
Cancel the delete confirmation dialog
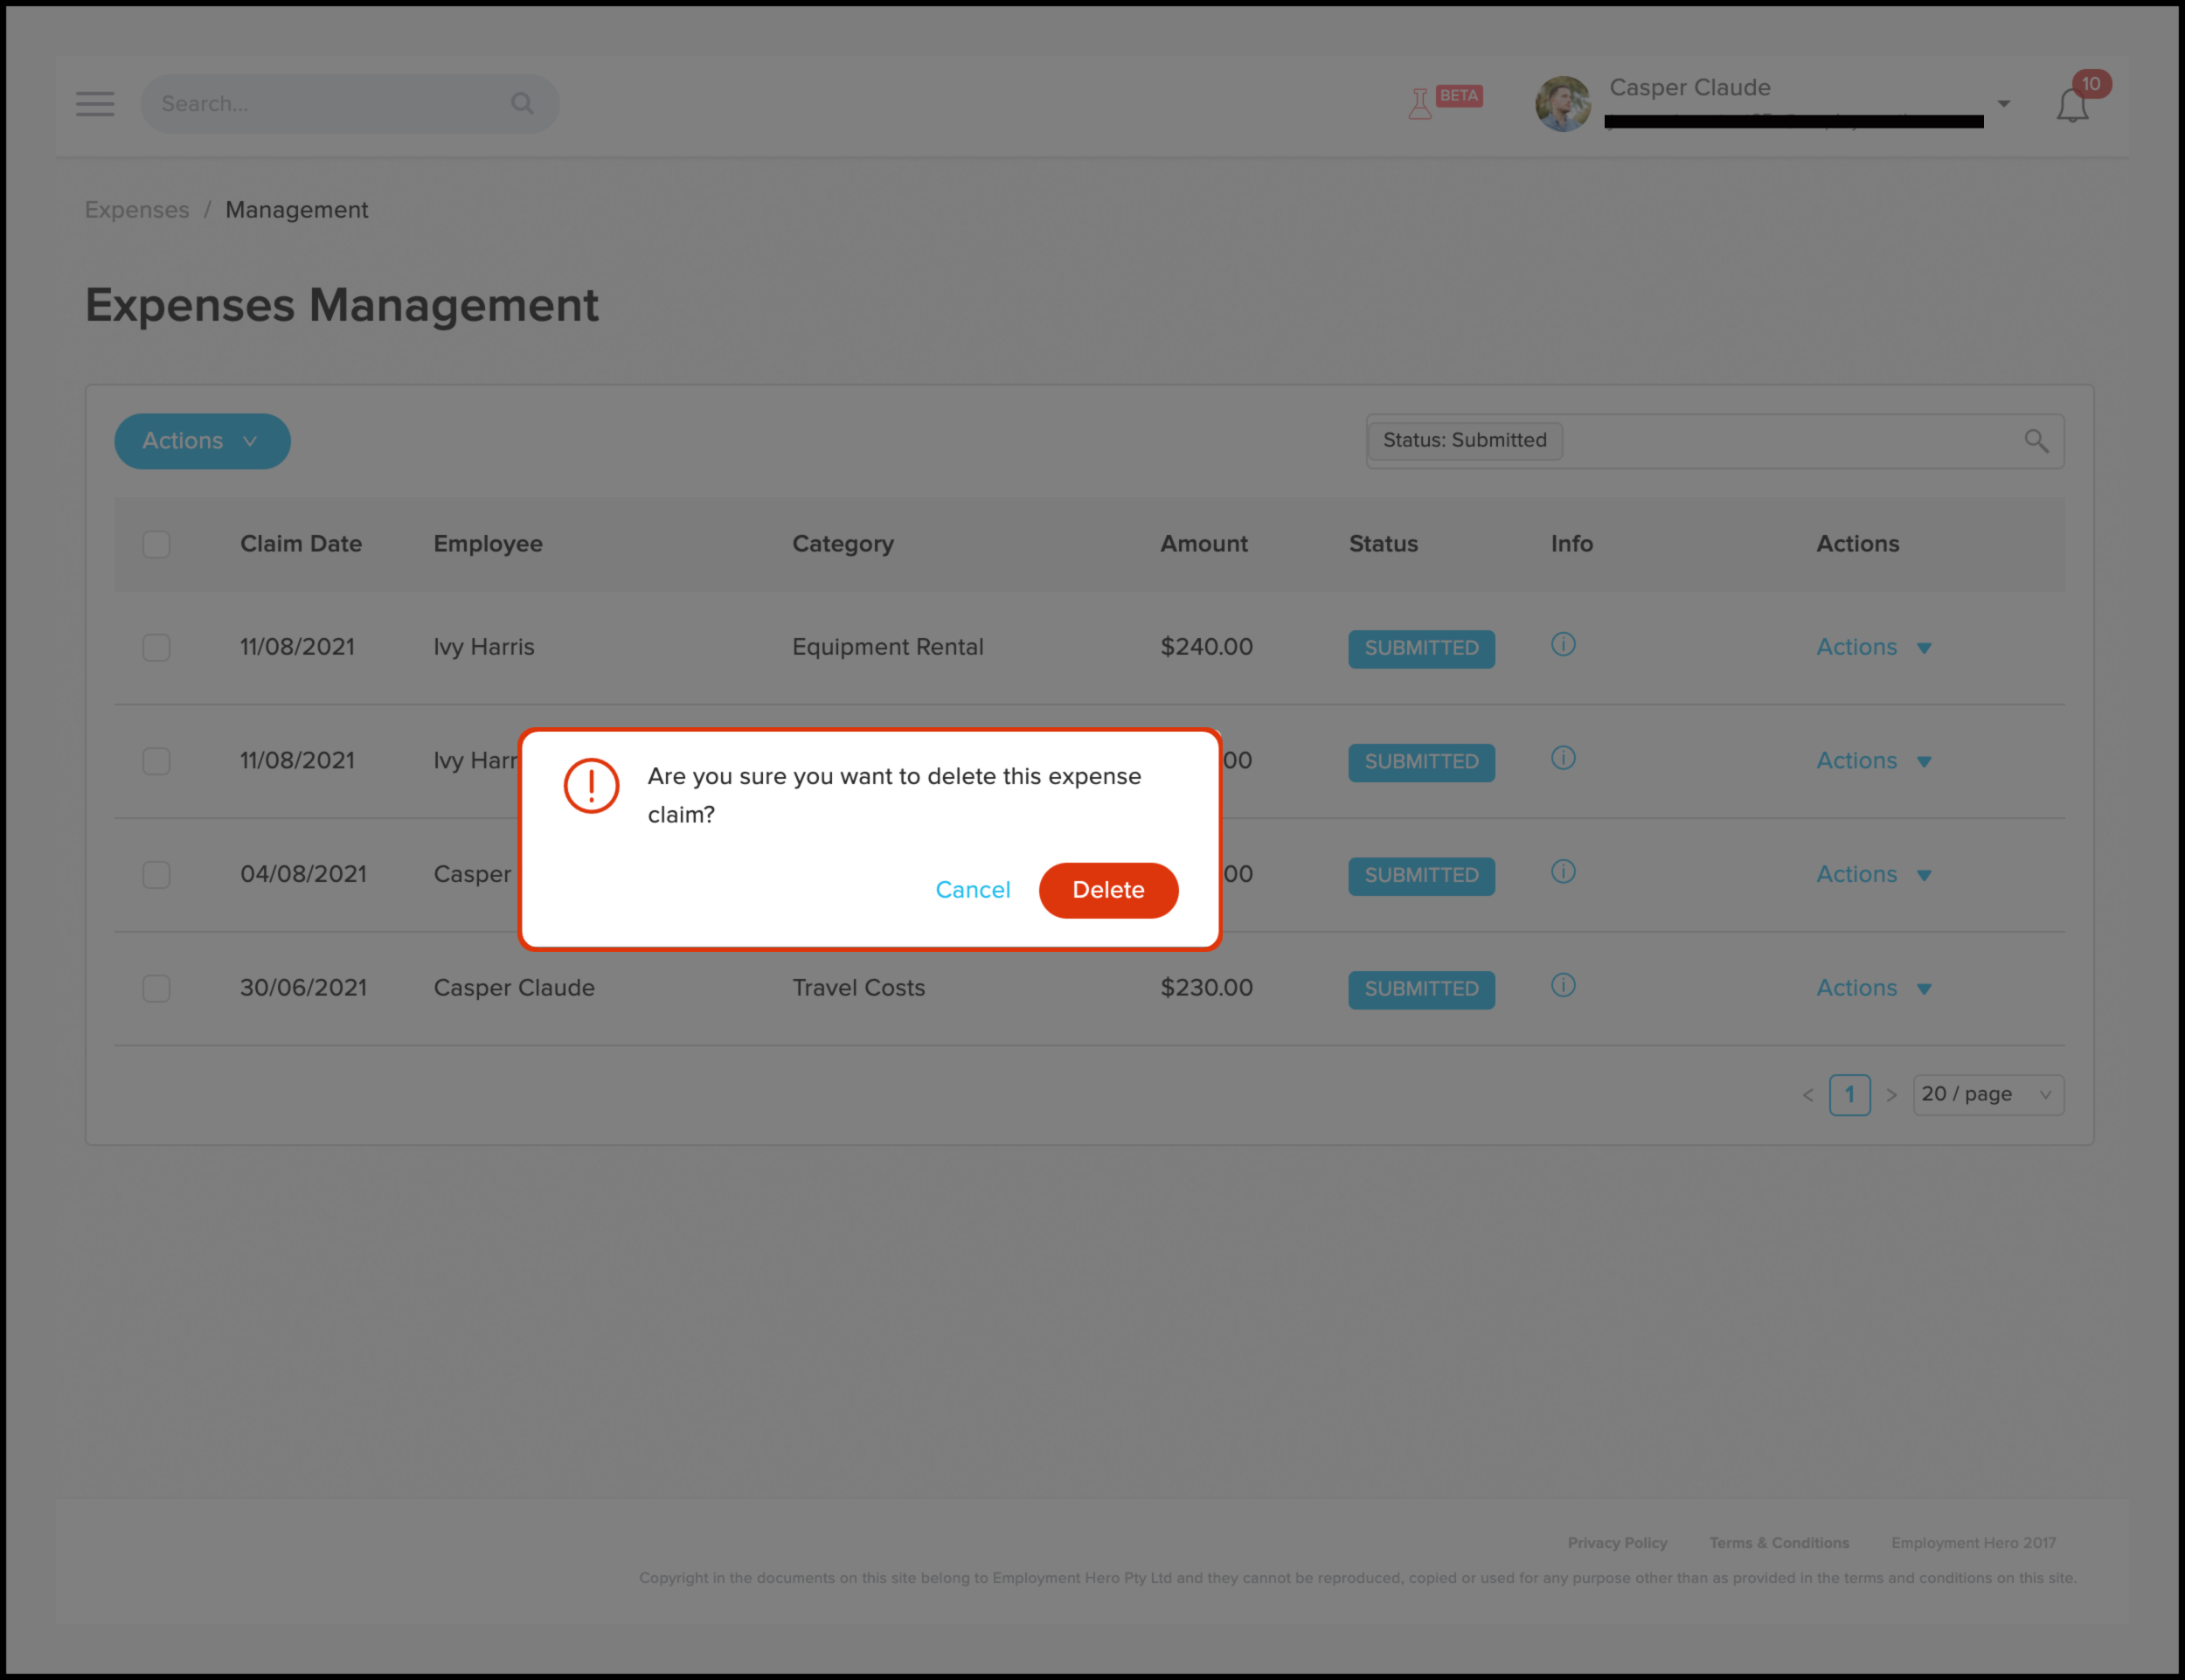tap(972, 890)
